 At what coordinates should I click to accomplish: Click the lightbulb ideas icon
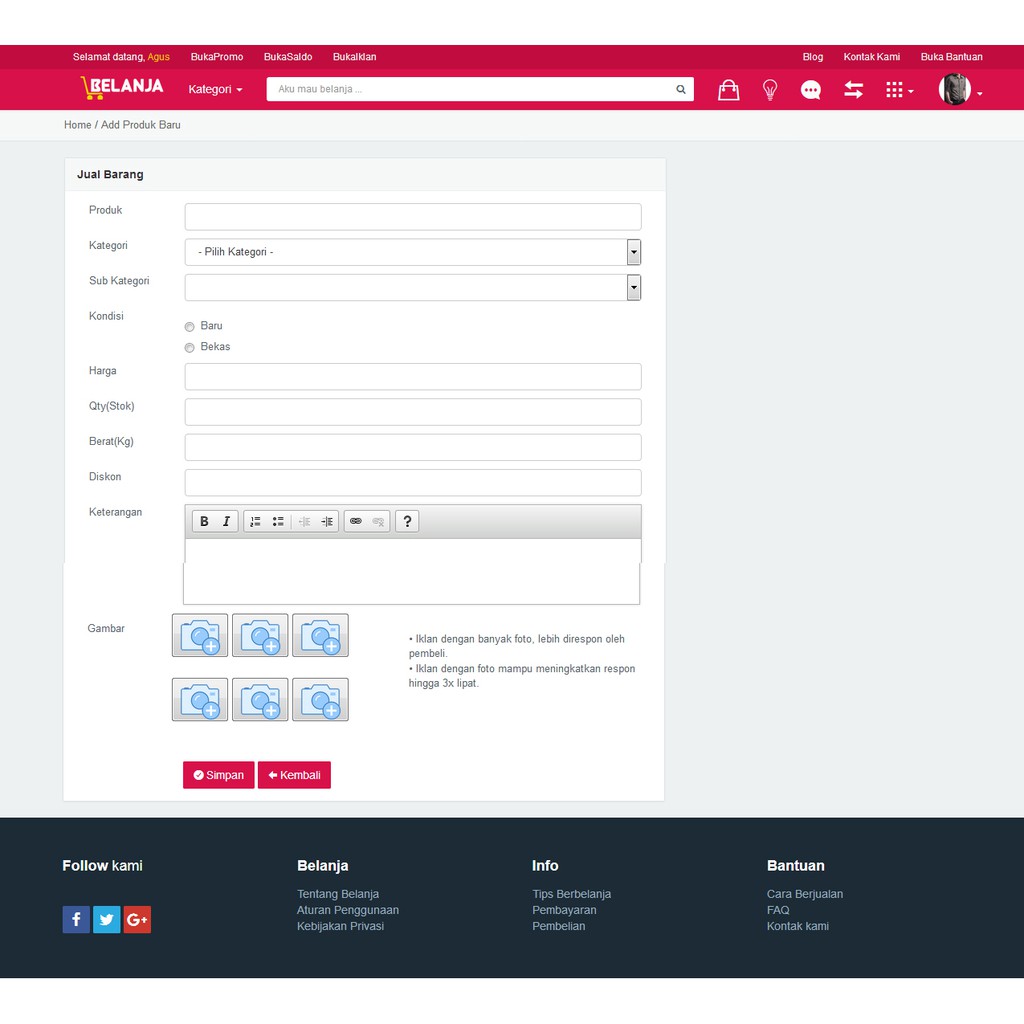coord(770,89)
